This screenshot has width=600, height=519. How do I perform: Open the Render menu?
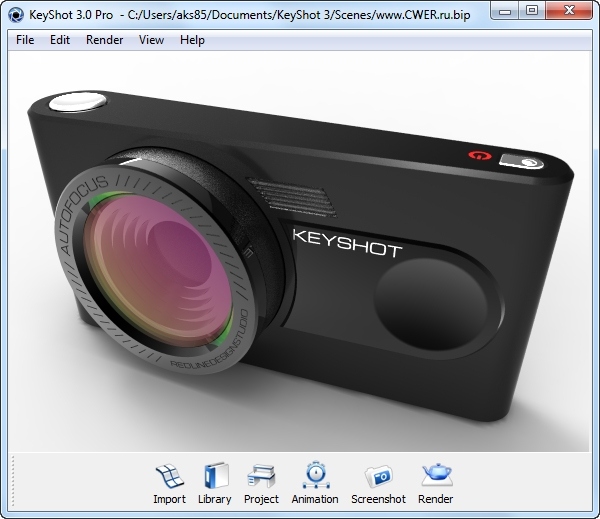(x=104, y=40)
